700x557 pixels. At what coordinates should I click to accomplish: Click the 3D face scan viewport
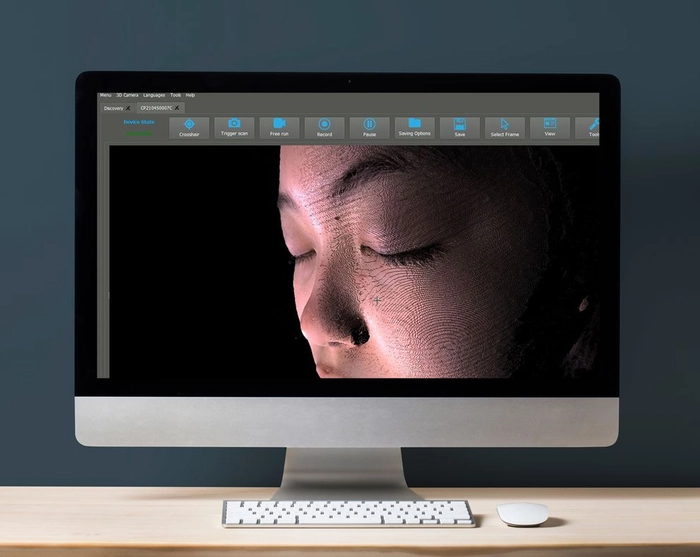click(x=400, y=260)
